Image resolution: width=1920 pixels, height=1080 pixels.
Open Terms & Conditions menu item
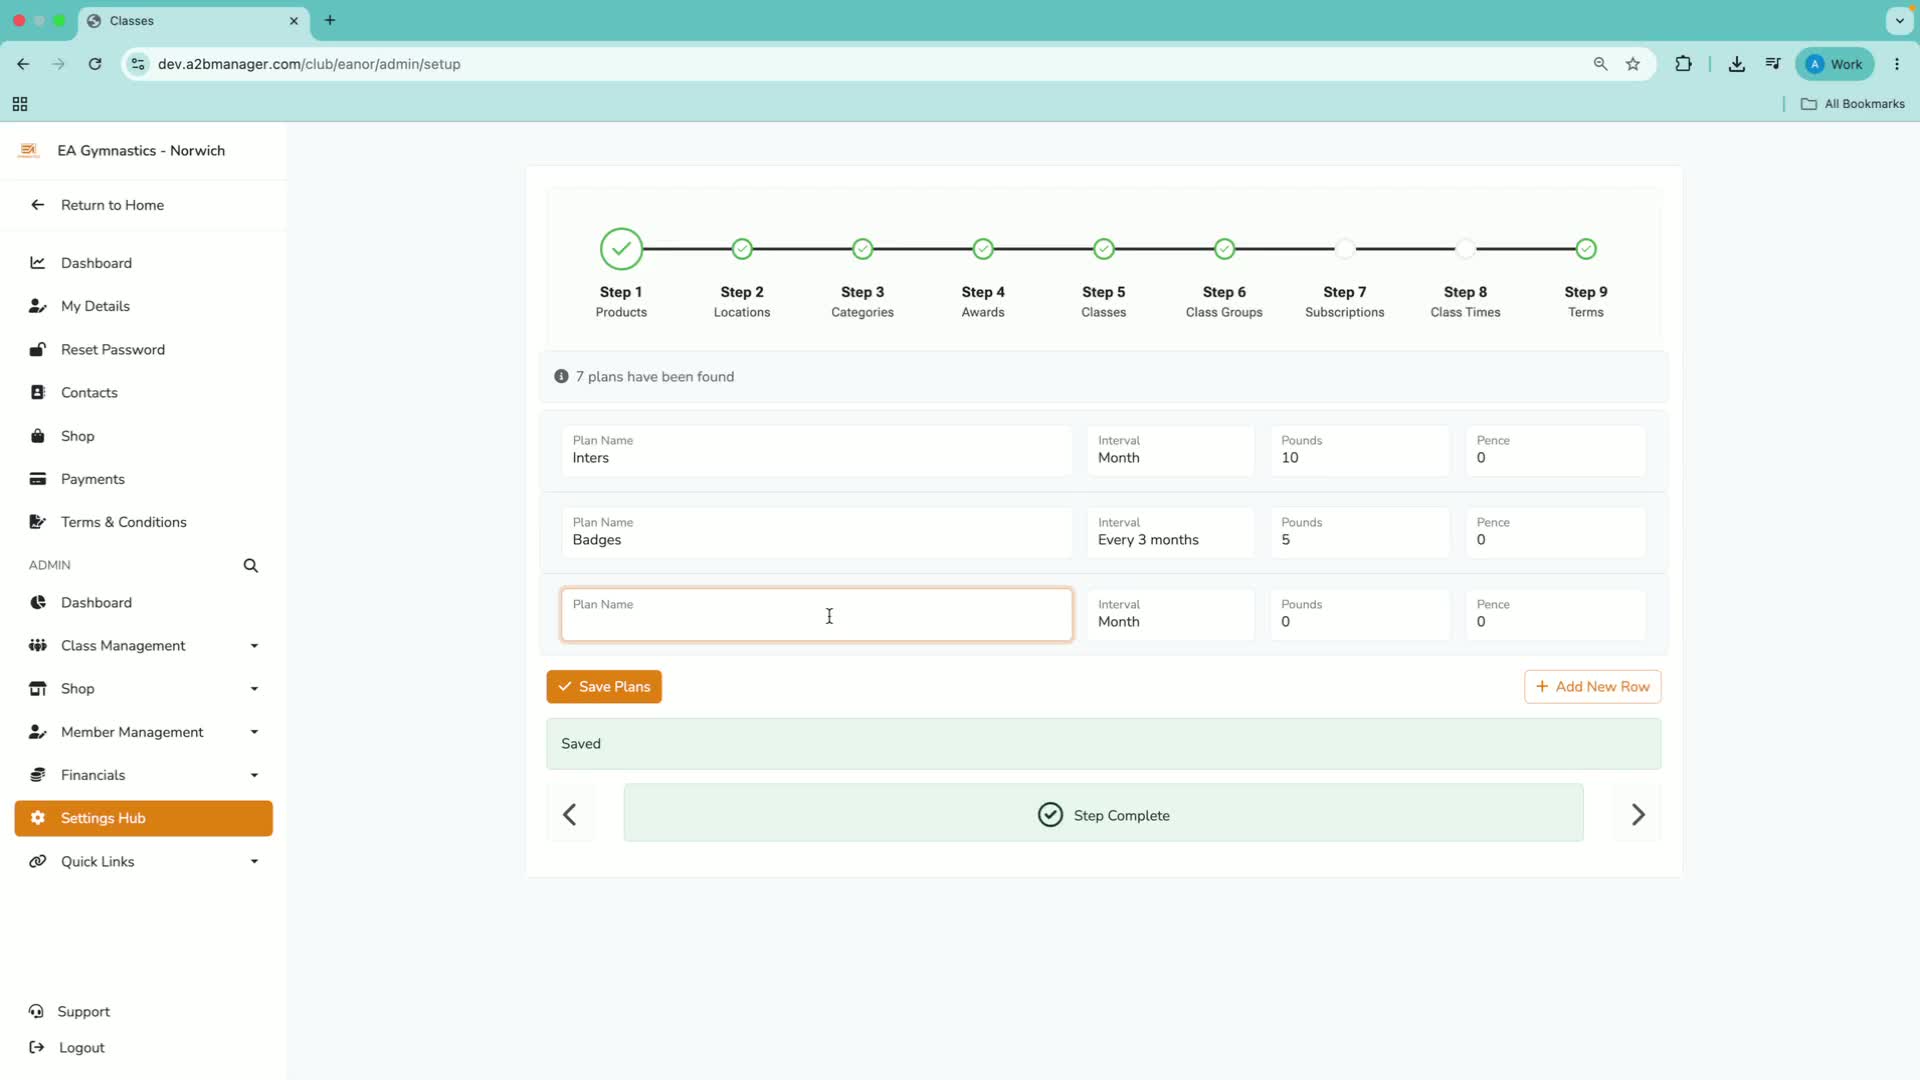123,522
